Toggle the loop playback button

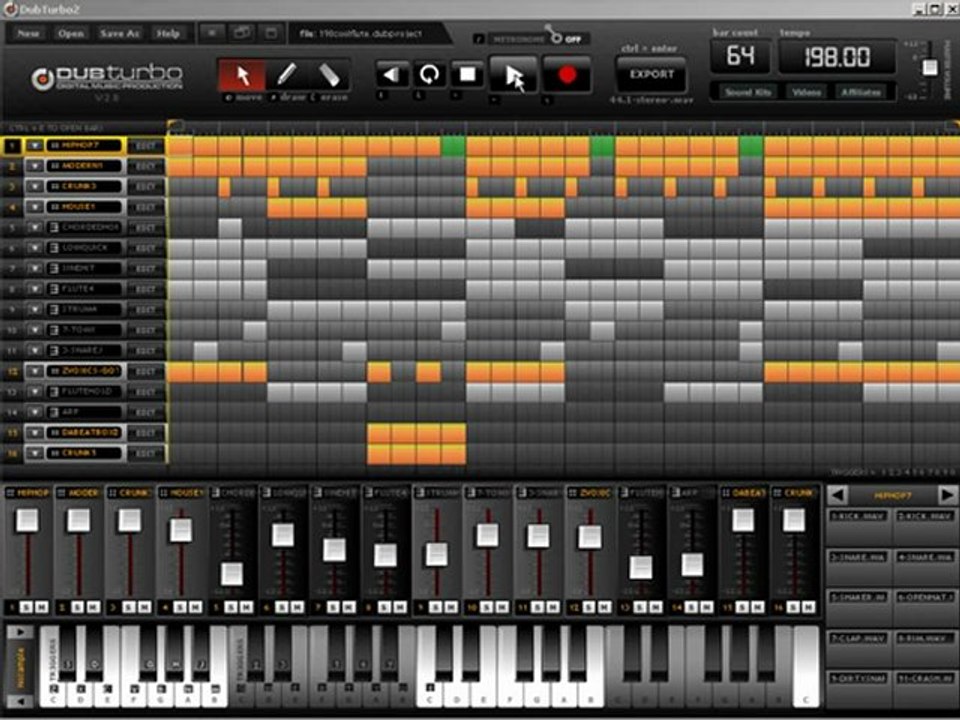pyautogui.click(x=429, y=75)
